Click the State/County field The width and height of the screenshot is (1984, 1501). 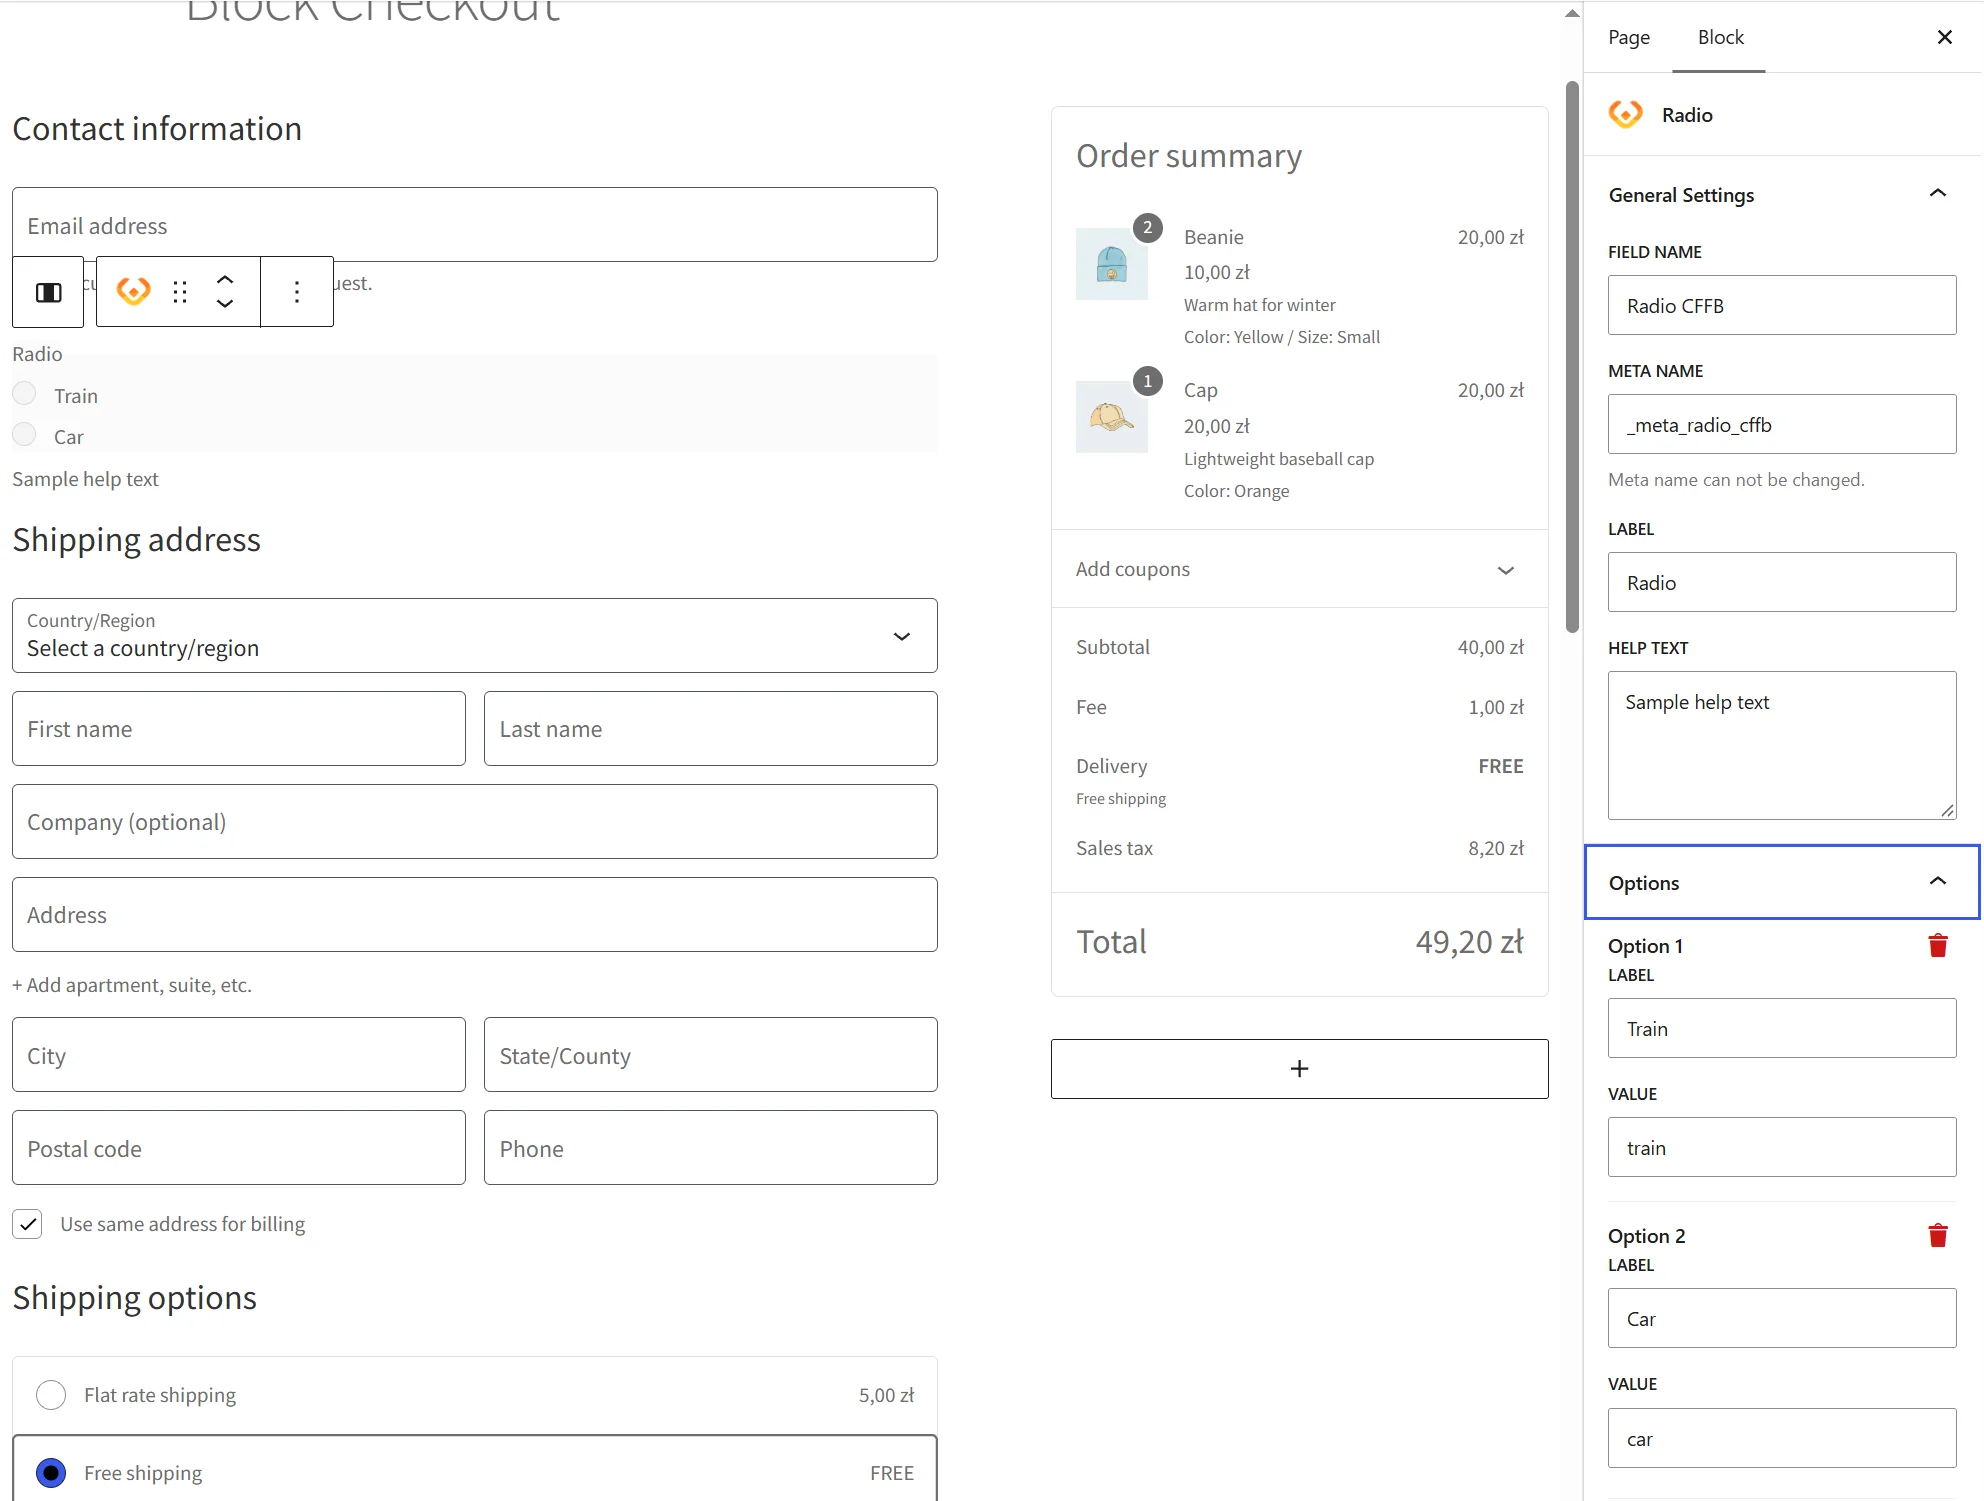[711, 1055]
